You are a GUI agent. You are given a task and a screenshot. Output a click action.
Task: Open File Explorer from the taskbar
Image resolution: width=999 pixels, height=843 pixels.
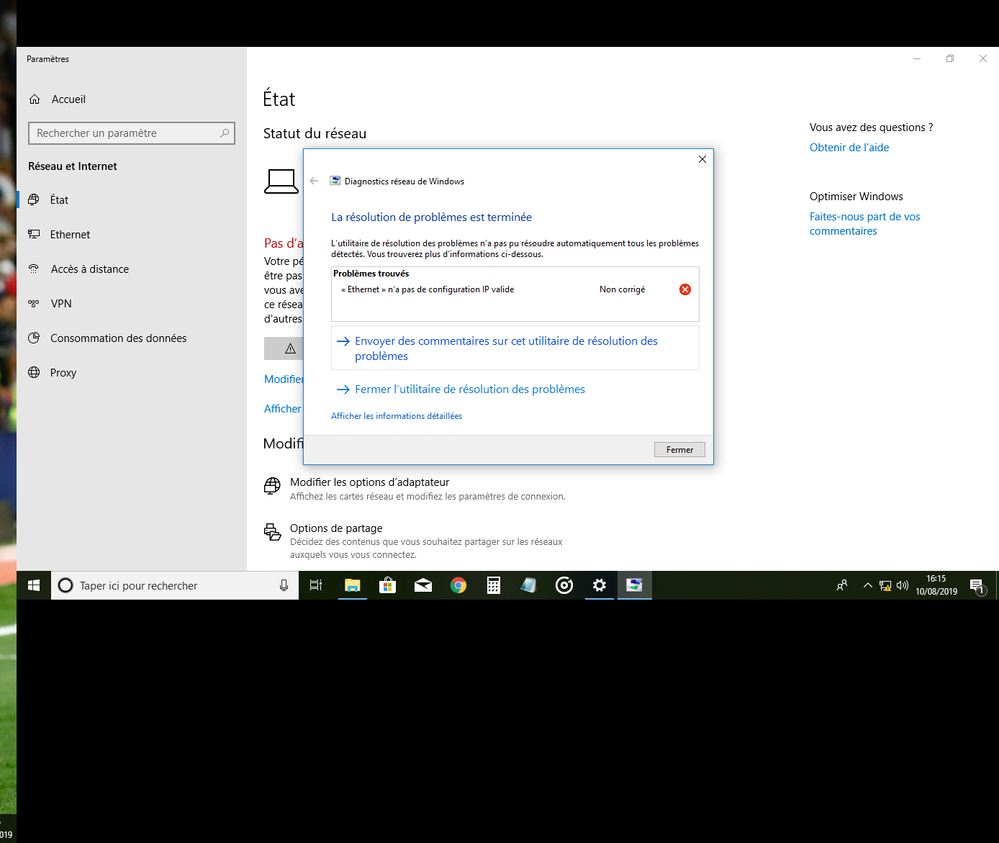(352, 586)
